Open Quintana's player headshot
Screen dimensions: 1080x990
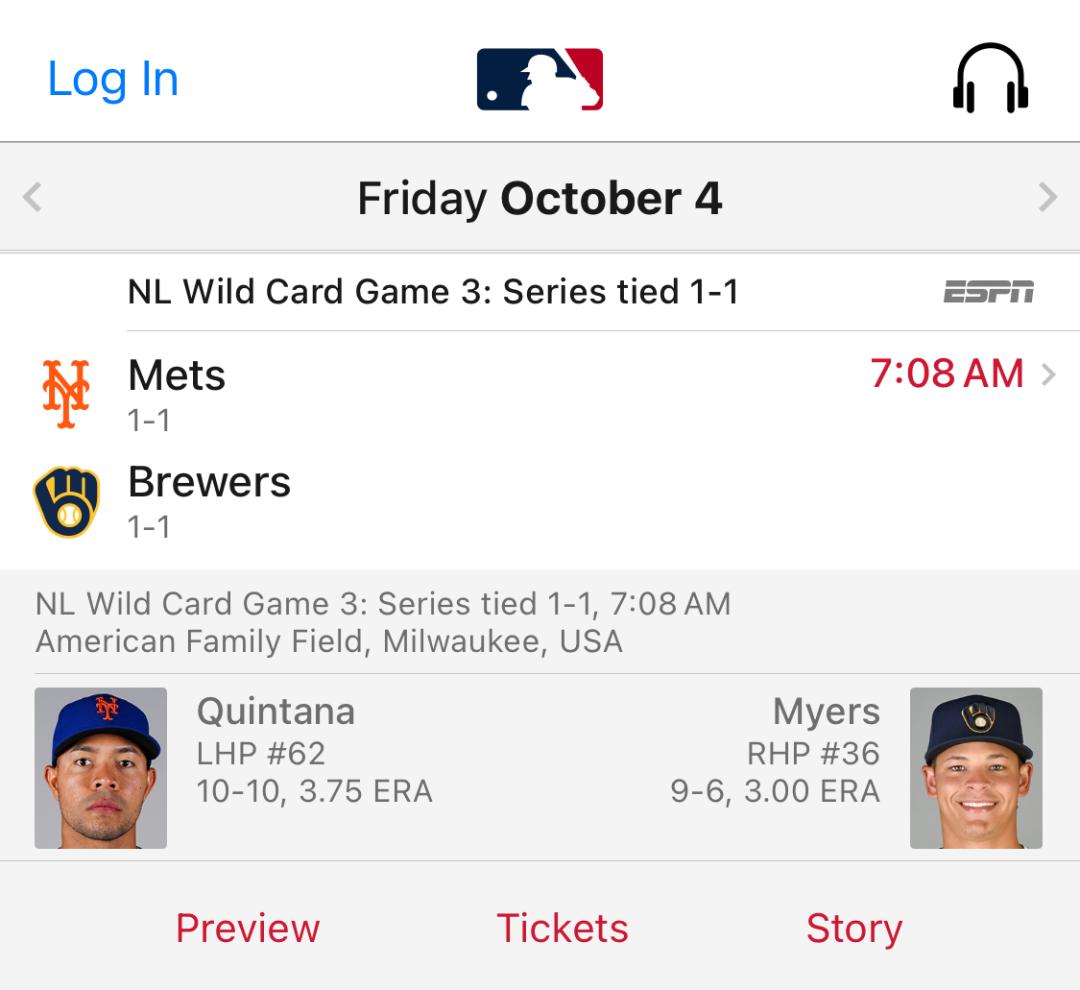(x=101, y=767)
